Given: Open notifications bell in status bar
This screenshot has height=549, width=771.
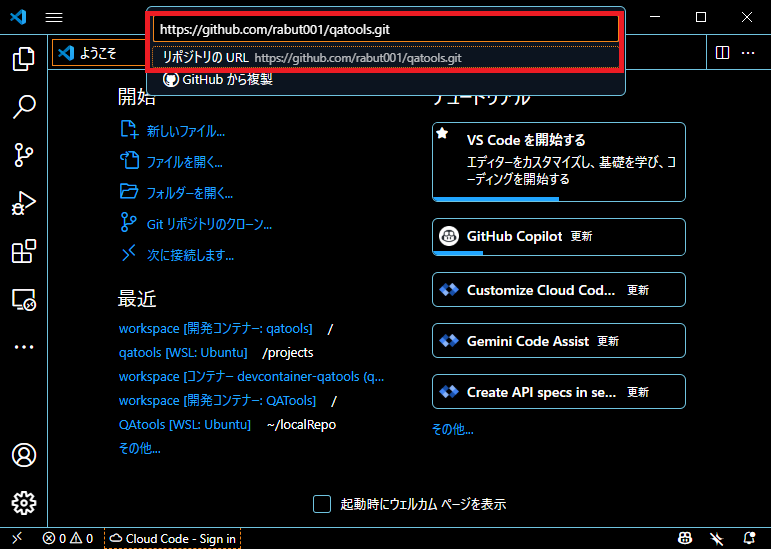Looking at the screenshot, I should coord(749,539).
